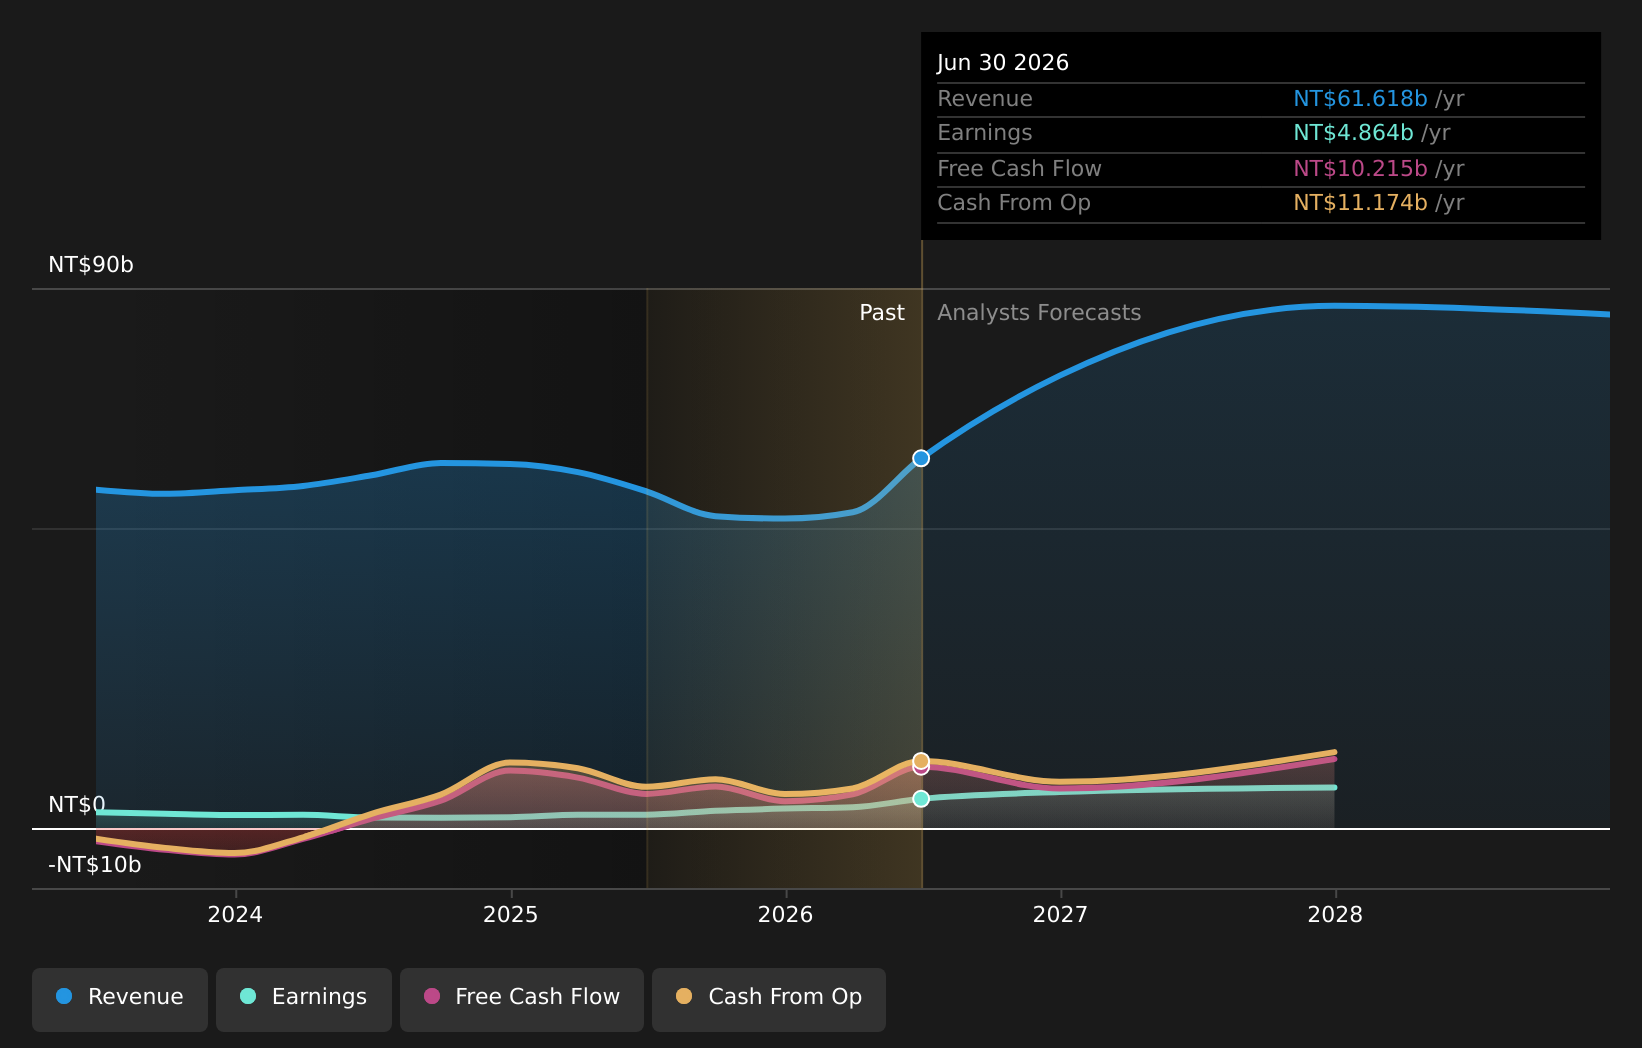Screen dimensions: 1642x1048
Task: Click the 2028 x-axis label
Action: click(x=1335, y=914)
